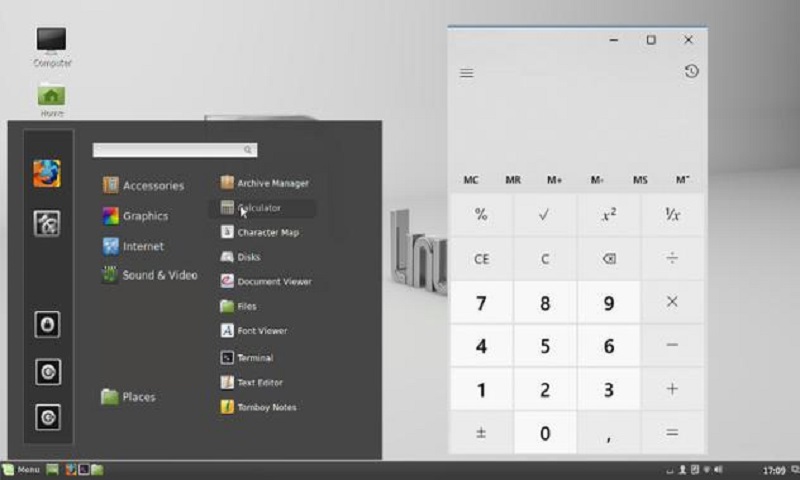Click the divide key
The image size is (800, 480).
pos(672,259)
